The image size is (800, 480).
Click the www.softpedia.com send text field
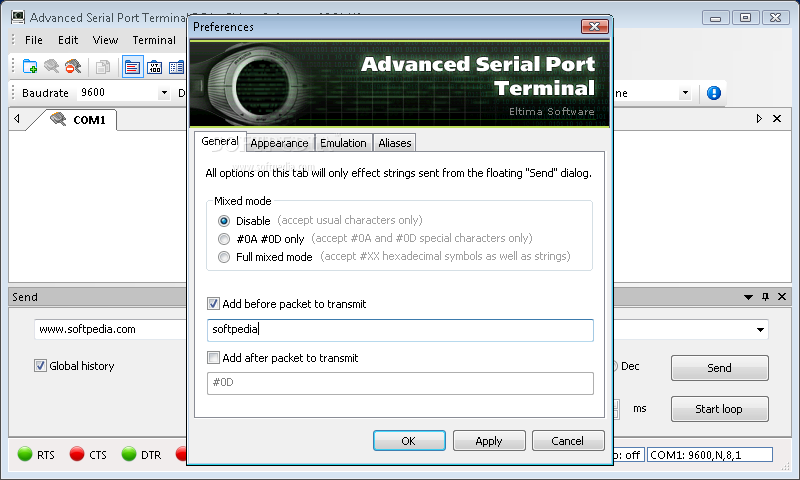(x=110, y=330)
